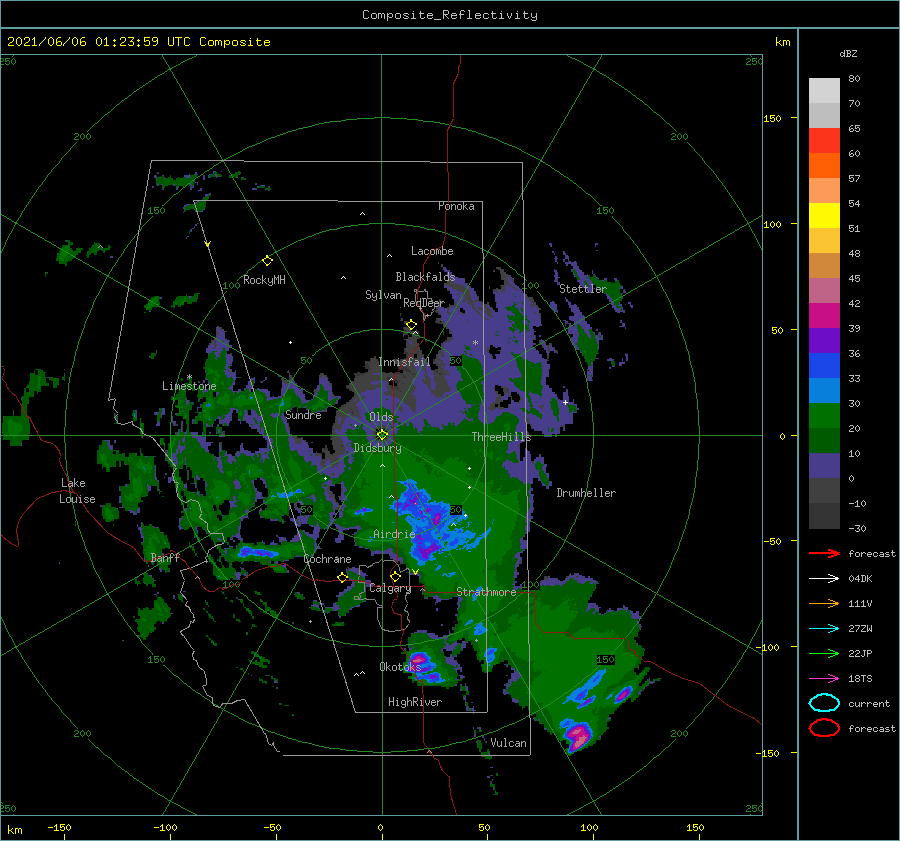Click the Cochrane label
Image resolution: width=900 pixels, height=841 pixels.
[327, 559]
